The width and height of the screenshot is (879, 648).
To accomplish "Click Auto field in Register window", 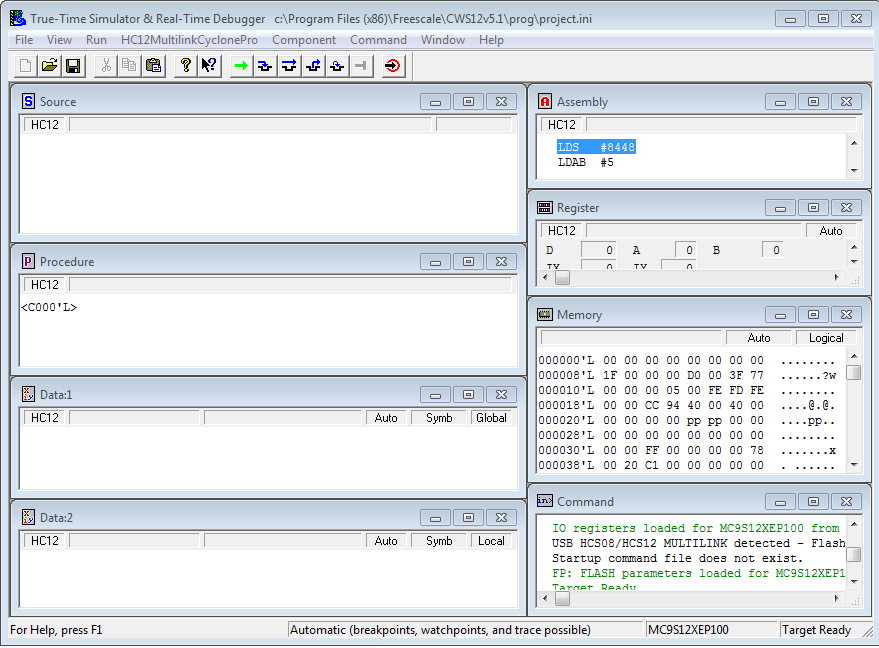I will pyautogui.click(x=831, y=230).
